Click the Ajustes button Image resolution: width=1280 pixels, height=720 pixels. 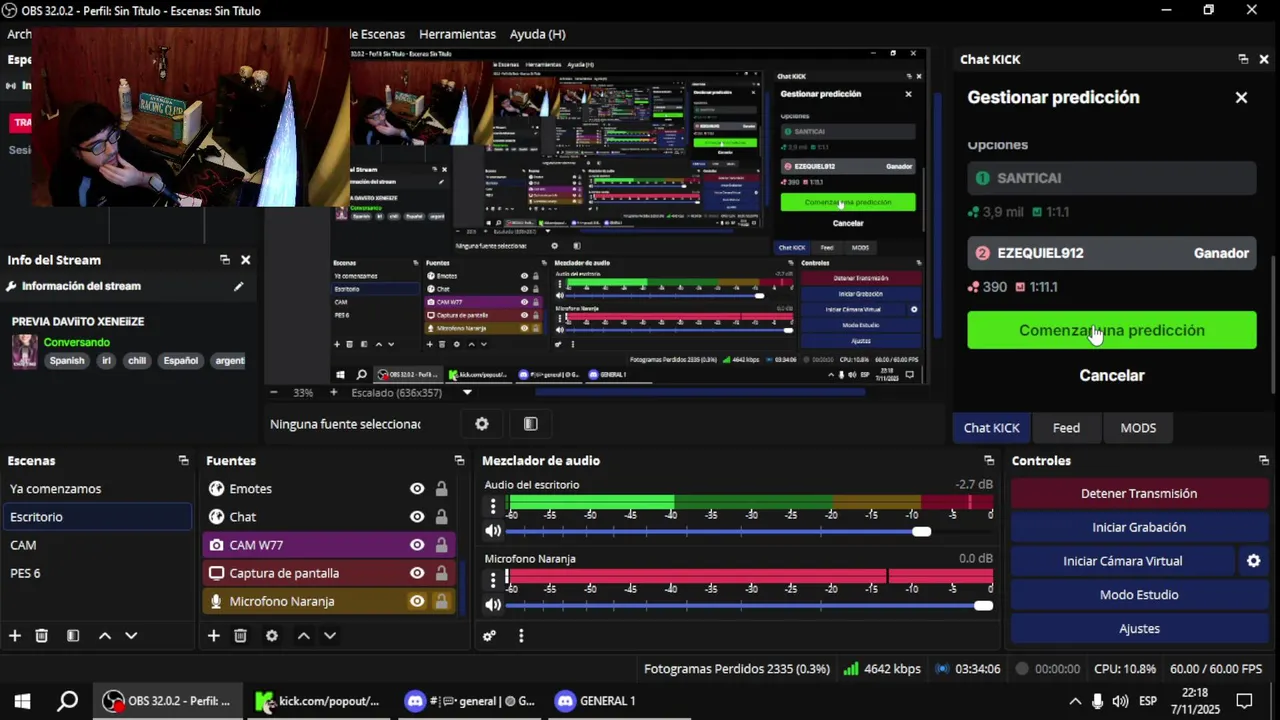tap(1139, 629)
